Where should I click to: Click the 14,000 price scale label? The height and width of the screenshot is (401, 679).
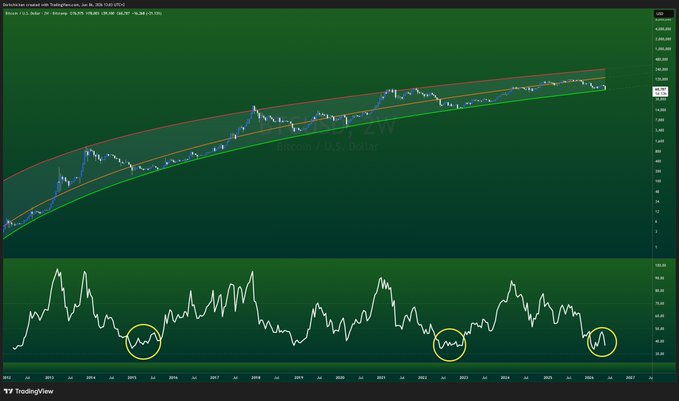660,110
